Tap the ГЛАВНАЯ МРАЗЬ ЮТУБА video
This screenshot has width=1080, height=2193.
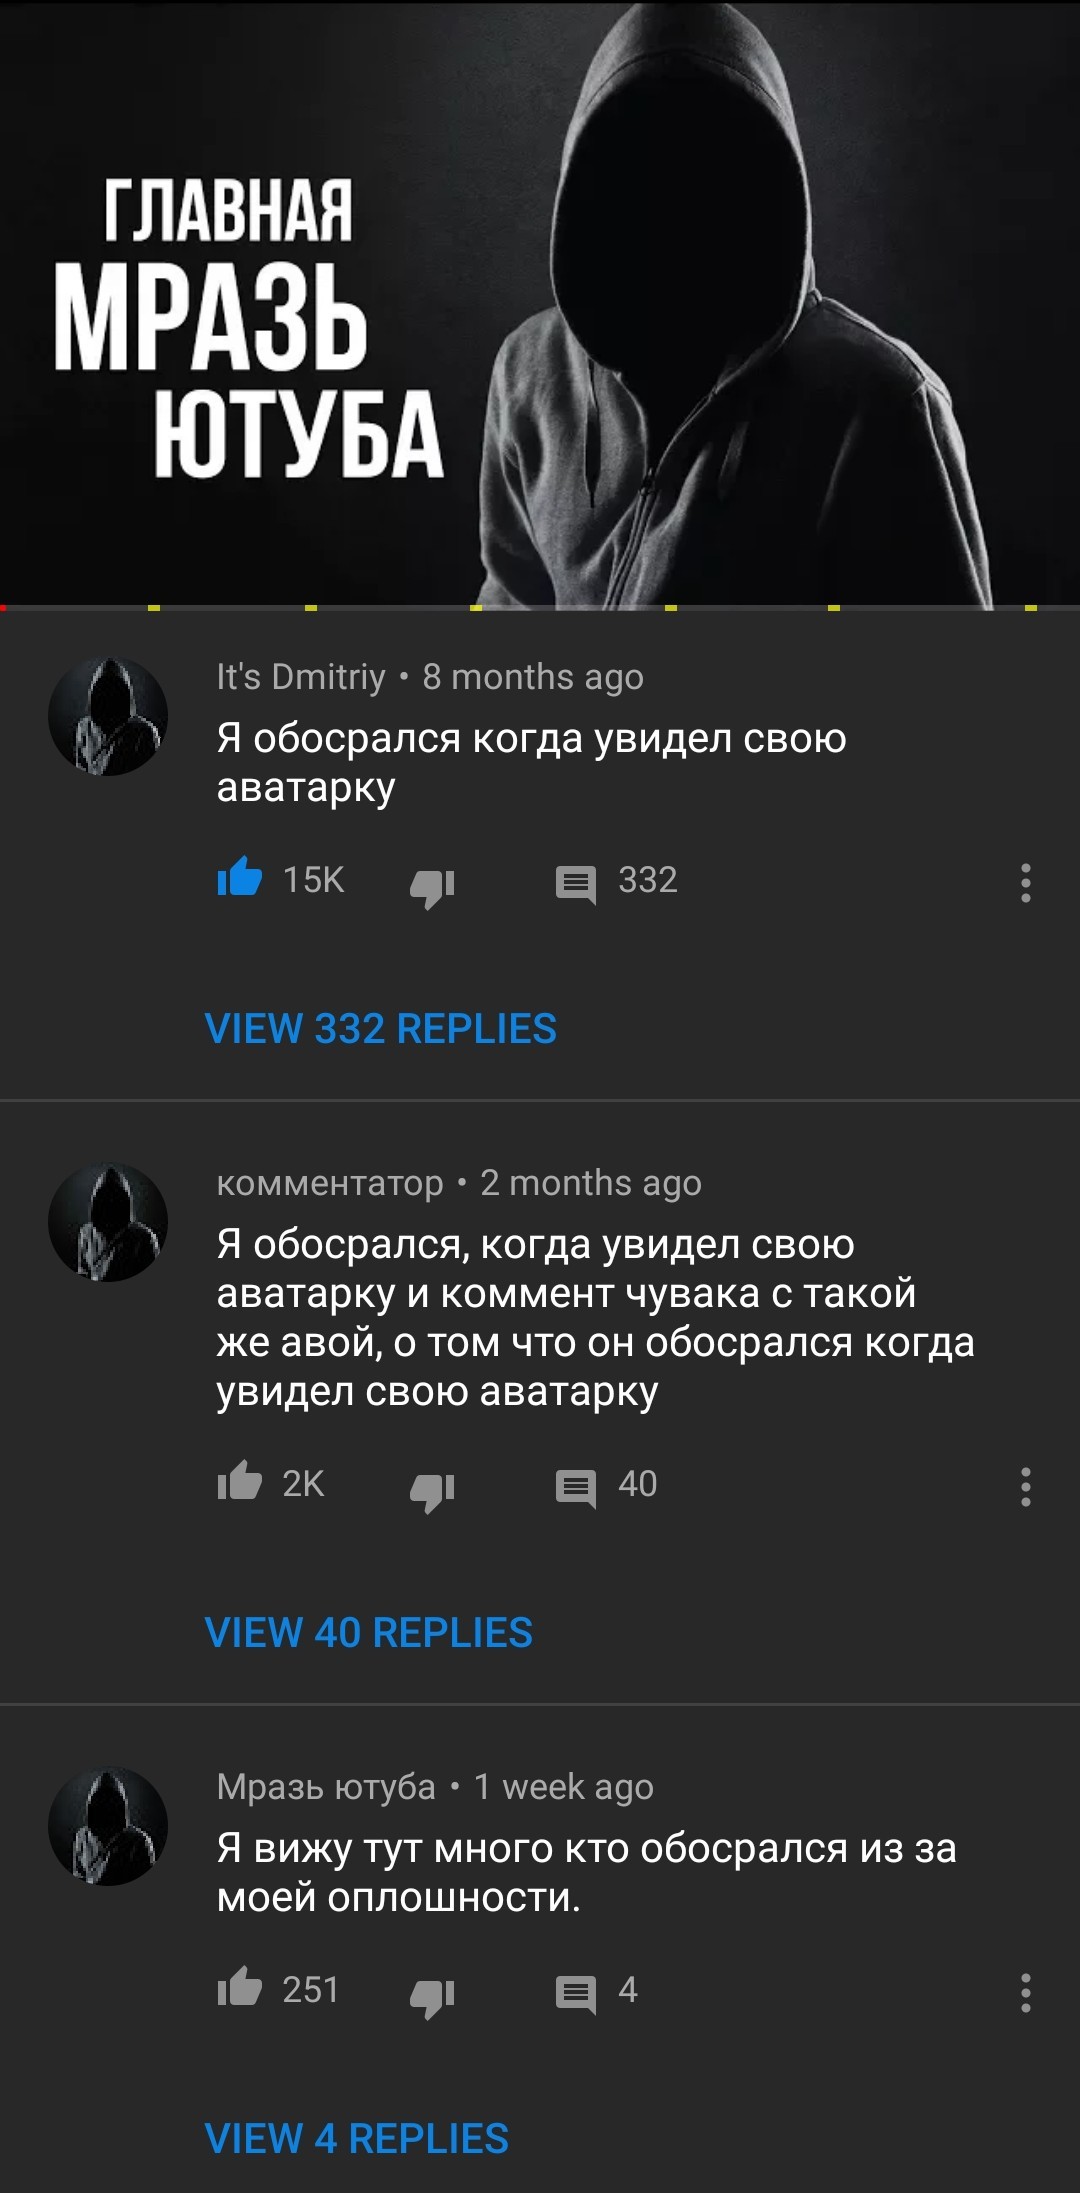coord(540,302)
